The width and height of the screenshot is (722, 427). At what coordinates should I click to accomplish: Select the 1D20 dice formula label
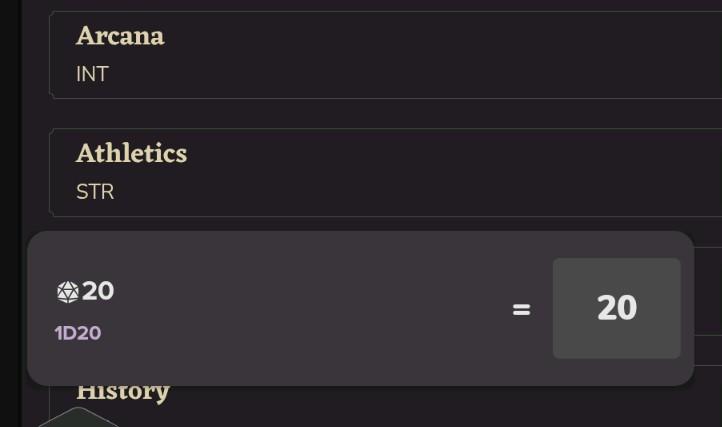point(78,333)
